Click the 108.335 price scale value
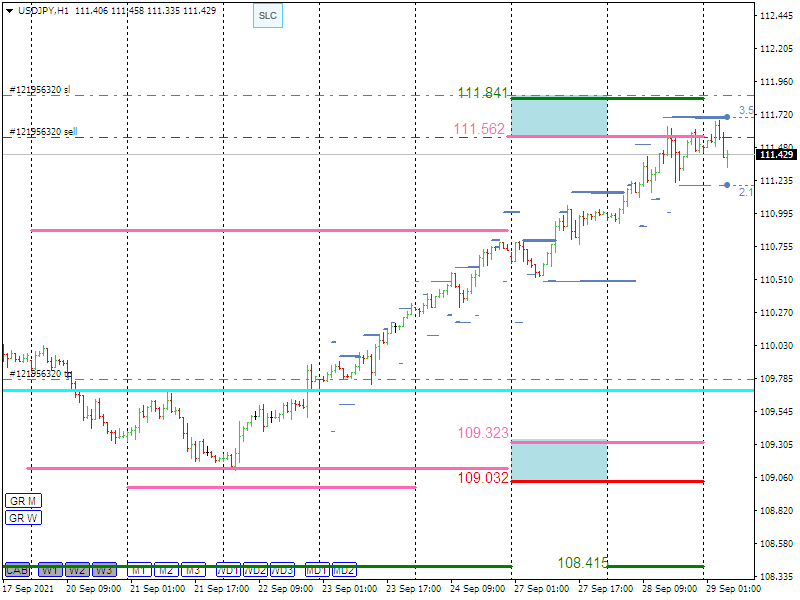 tap(777, 577)
